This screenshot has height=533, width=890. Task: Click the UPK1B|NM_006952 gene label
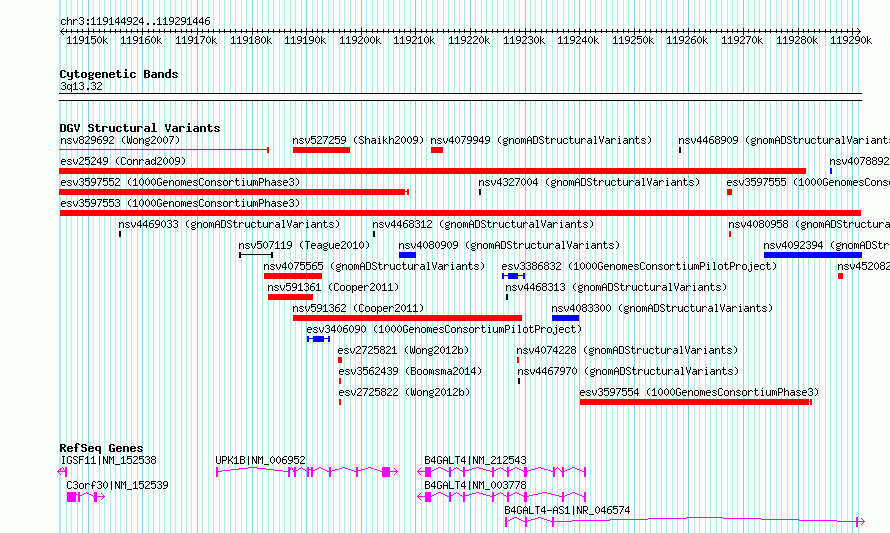(x=261, y=460)
